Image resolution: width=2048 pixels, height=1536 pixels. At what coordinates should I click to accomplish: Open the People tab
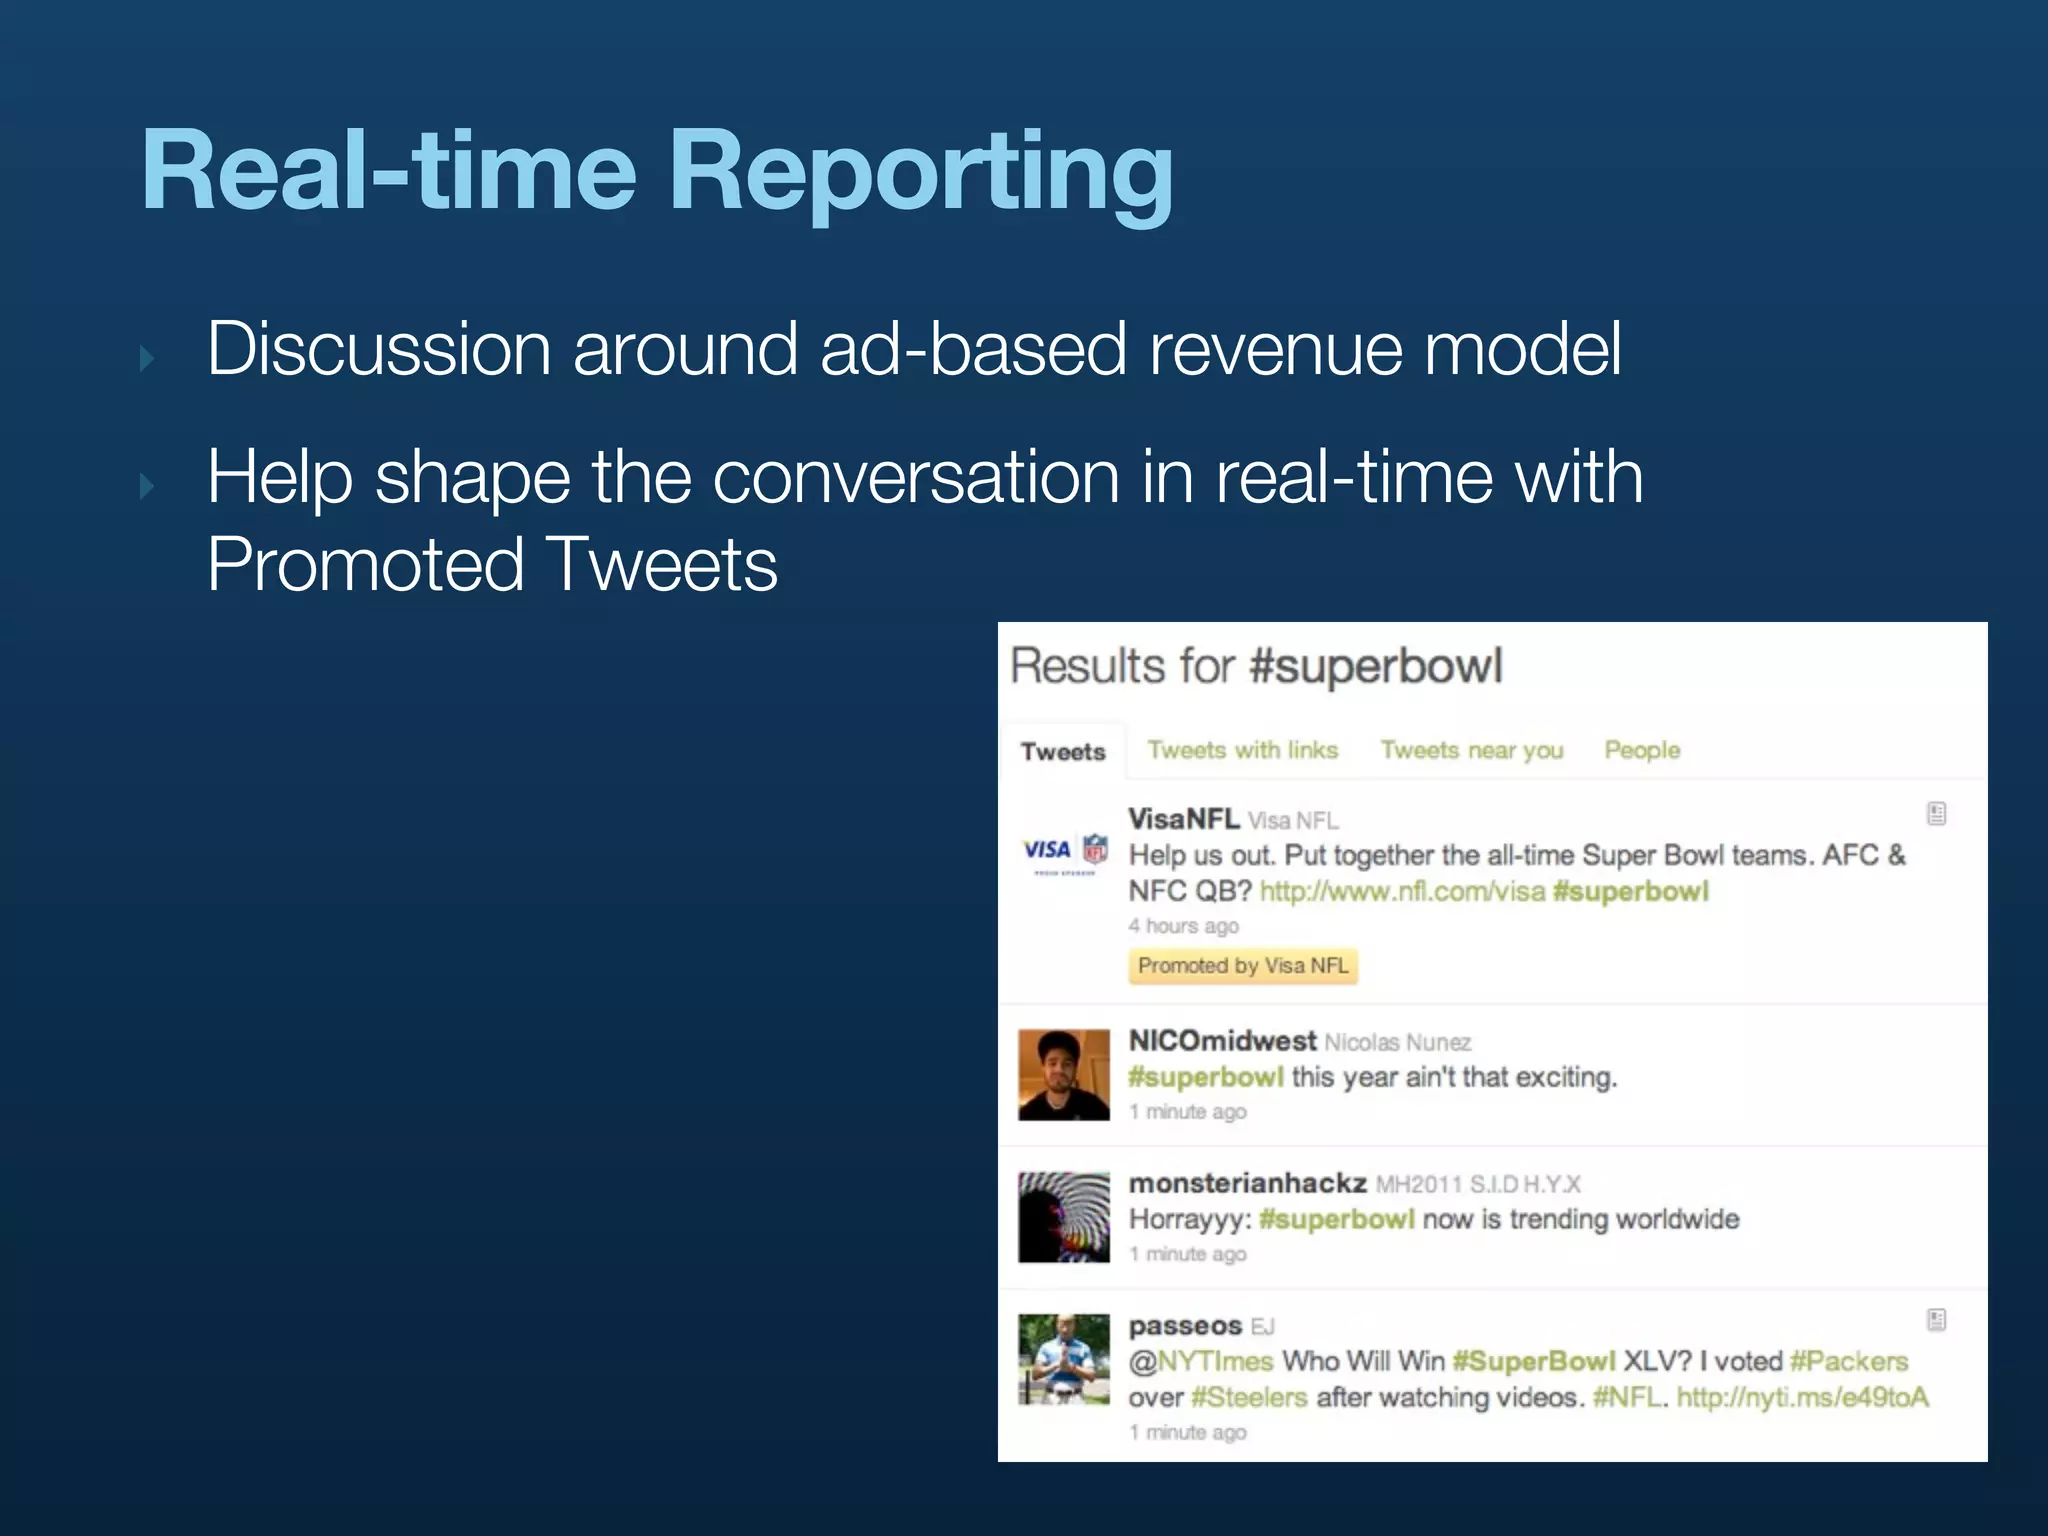(x=1642, y=750)
